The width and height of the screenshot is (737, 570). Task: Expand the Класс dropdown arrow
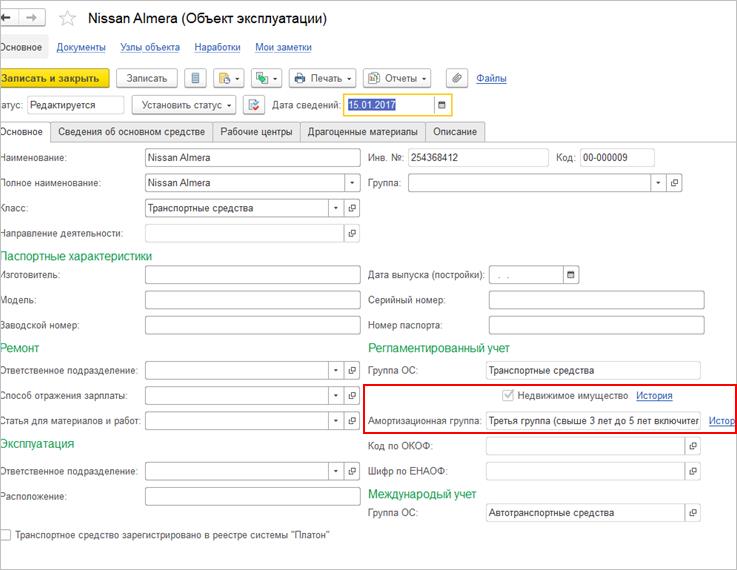(336, 208)
